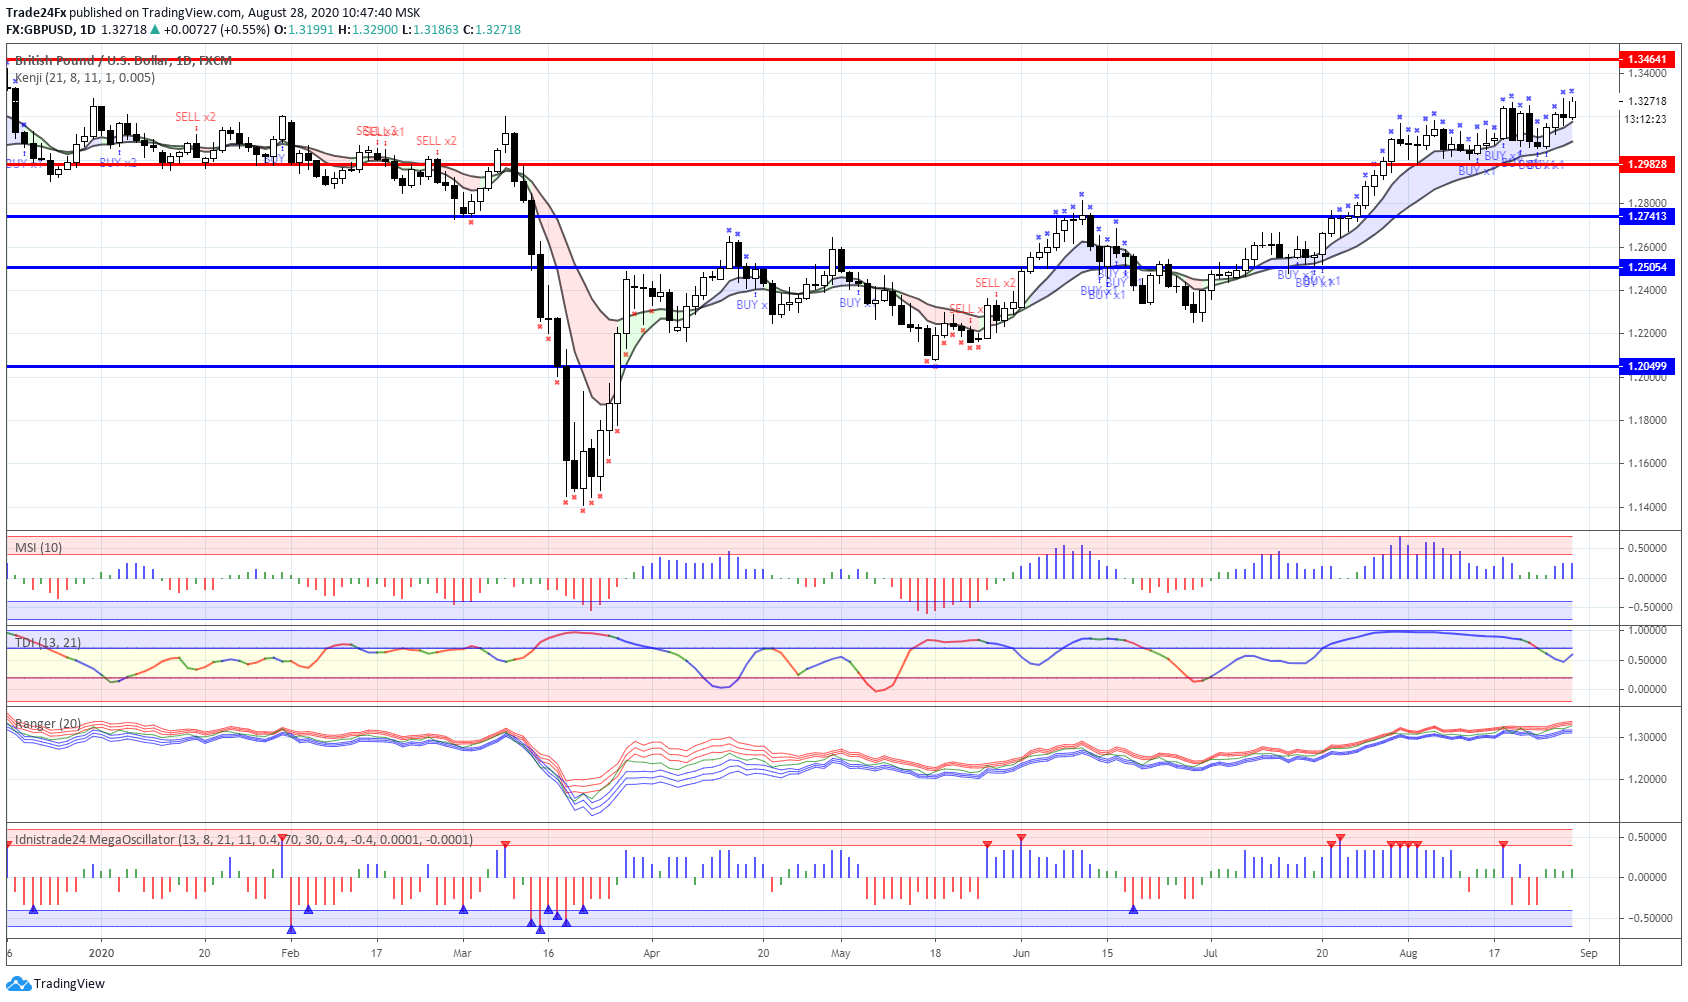This screenshot has height=1002, width=1688.
Task: Click the Aug label on the time axis
Action: tap(1408, 953)
